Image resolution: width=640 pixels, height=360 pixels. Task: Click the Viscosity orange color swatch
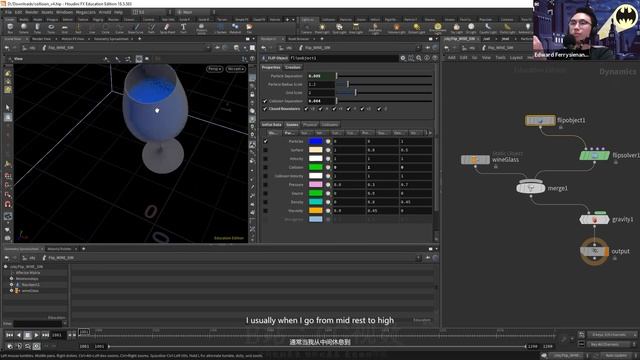[x=316, y=211]
